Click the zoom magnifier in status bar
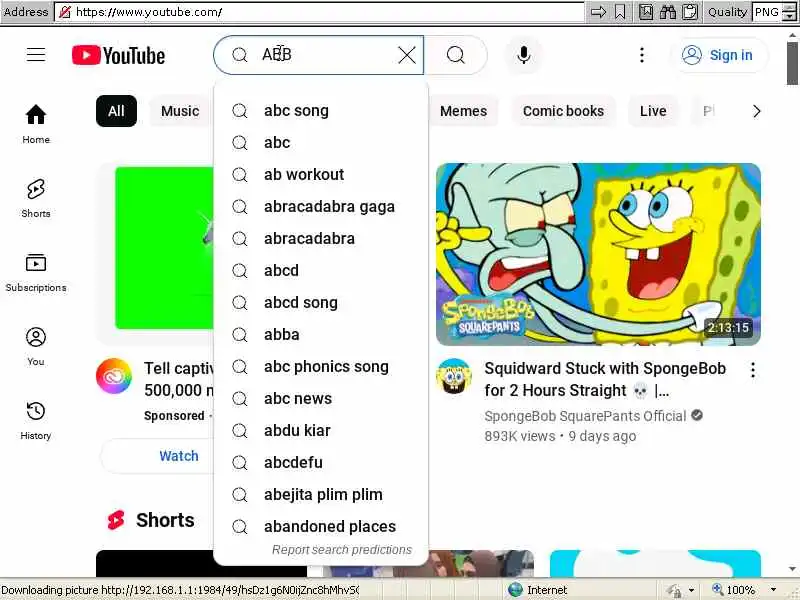The width and height of the screenshot is (800, 600). [x=717, y=590]
